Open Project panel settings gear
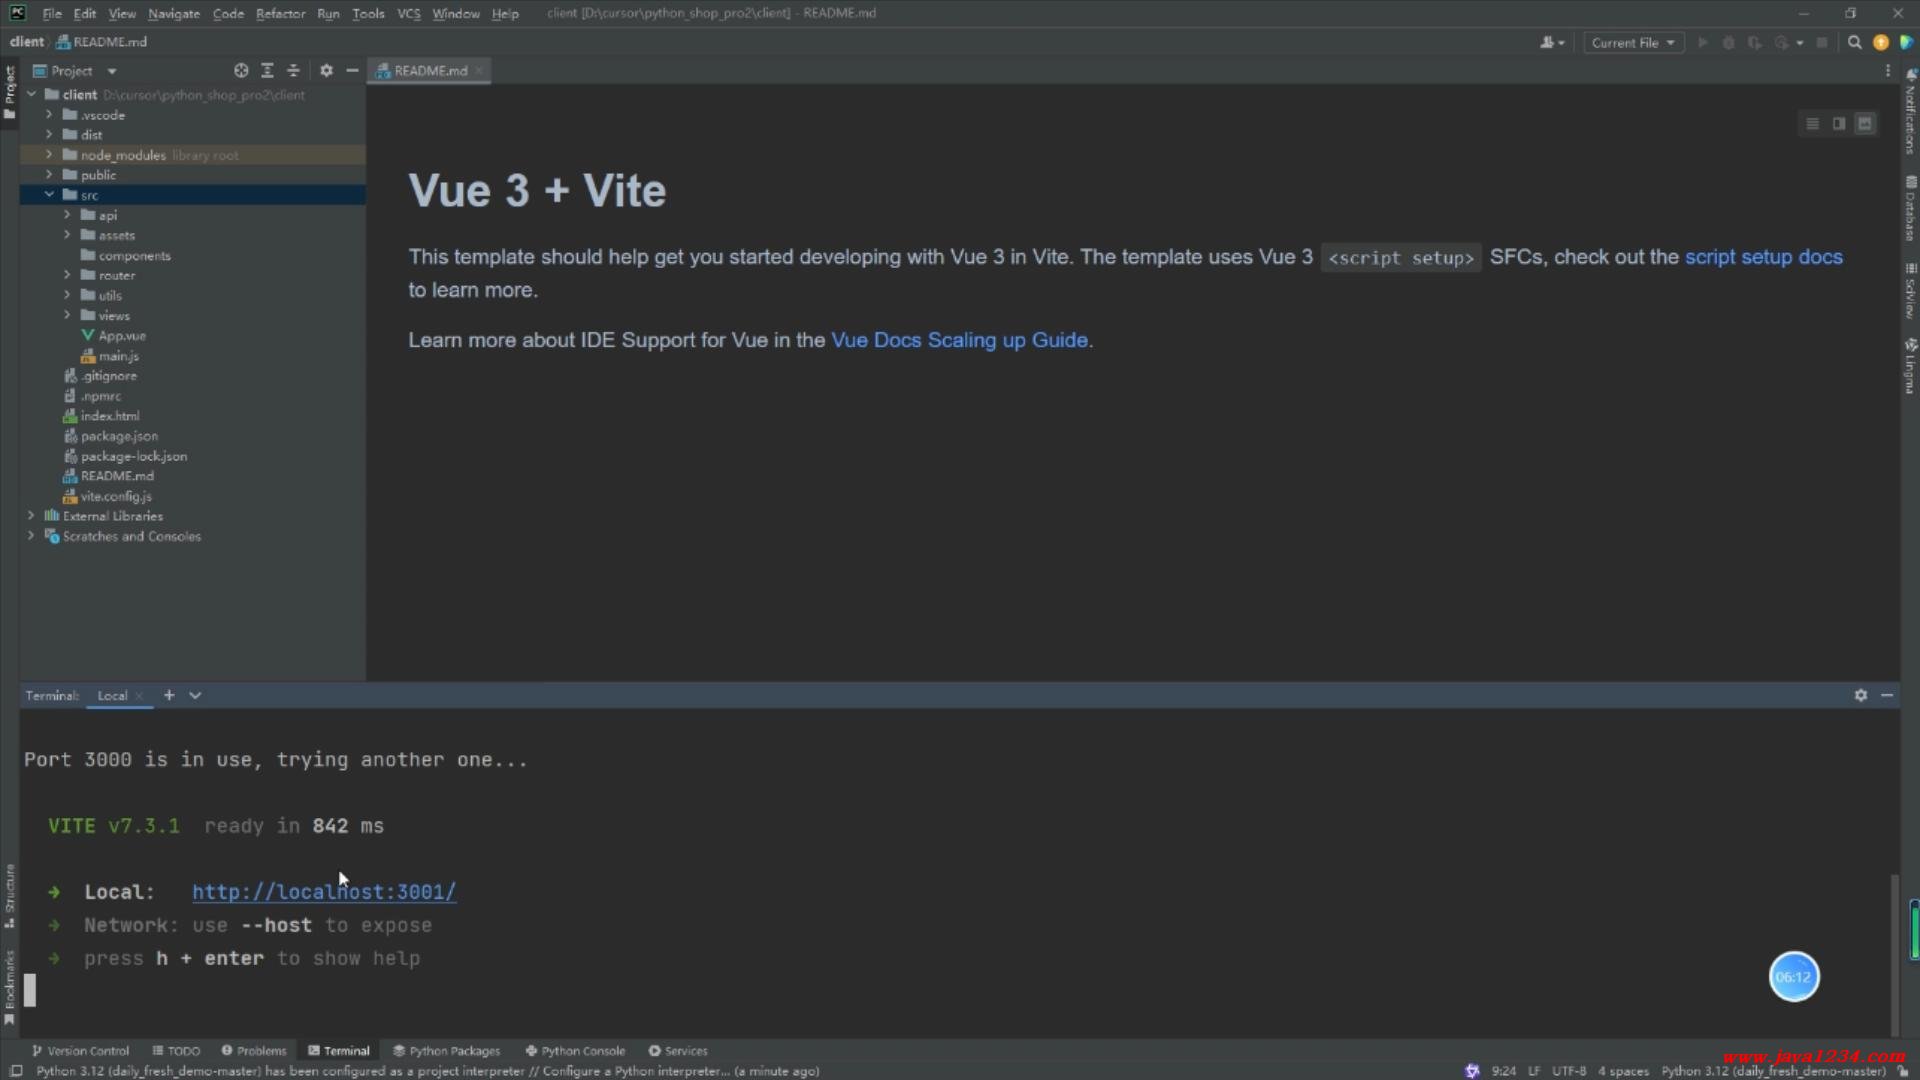This screenshot has height=1080, width=1920. pyautogui.click(x=326, y=71)
